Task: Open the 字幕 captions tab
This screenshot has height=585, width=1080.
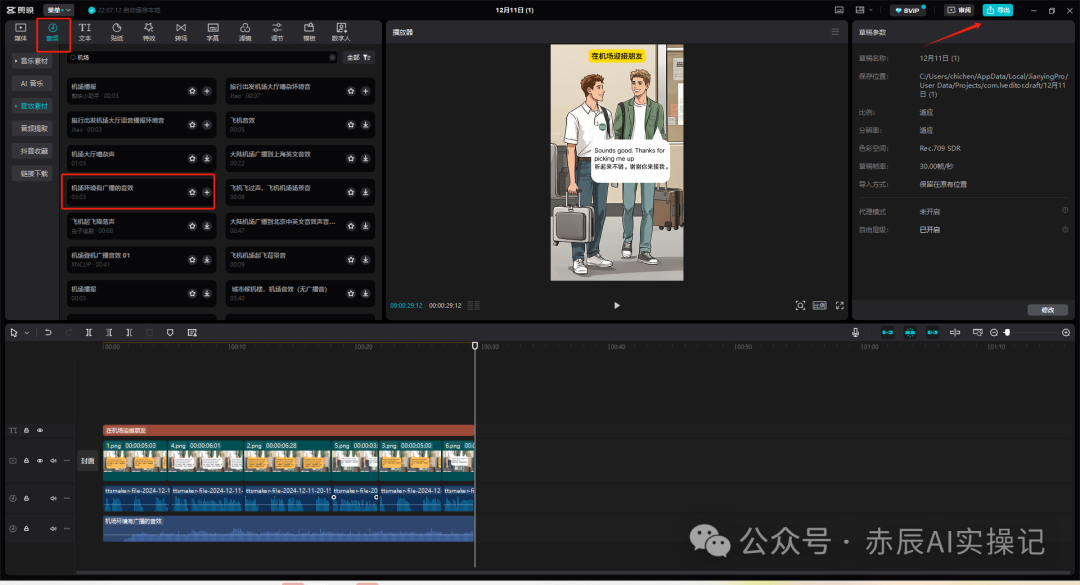Action: pos(213,32)
